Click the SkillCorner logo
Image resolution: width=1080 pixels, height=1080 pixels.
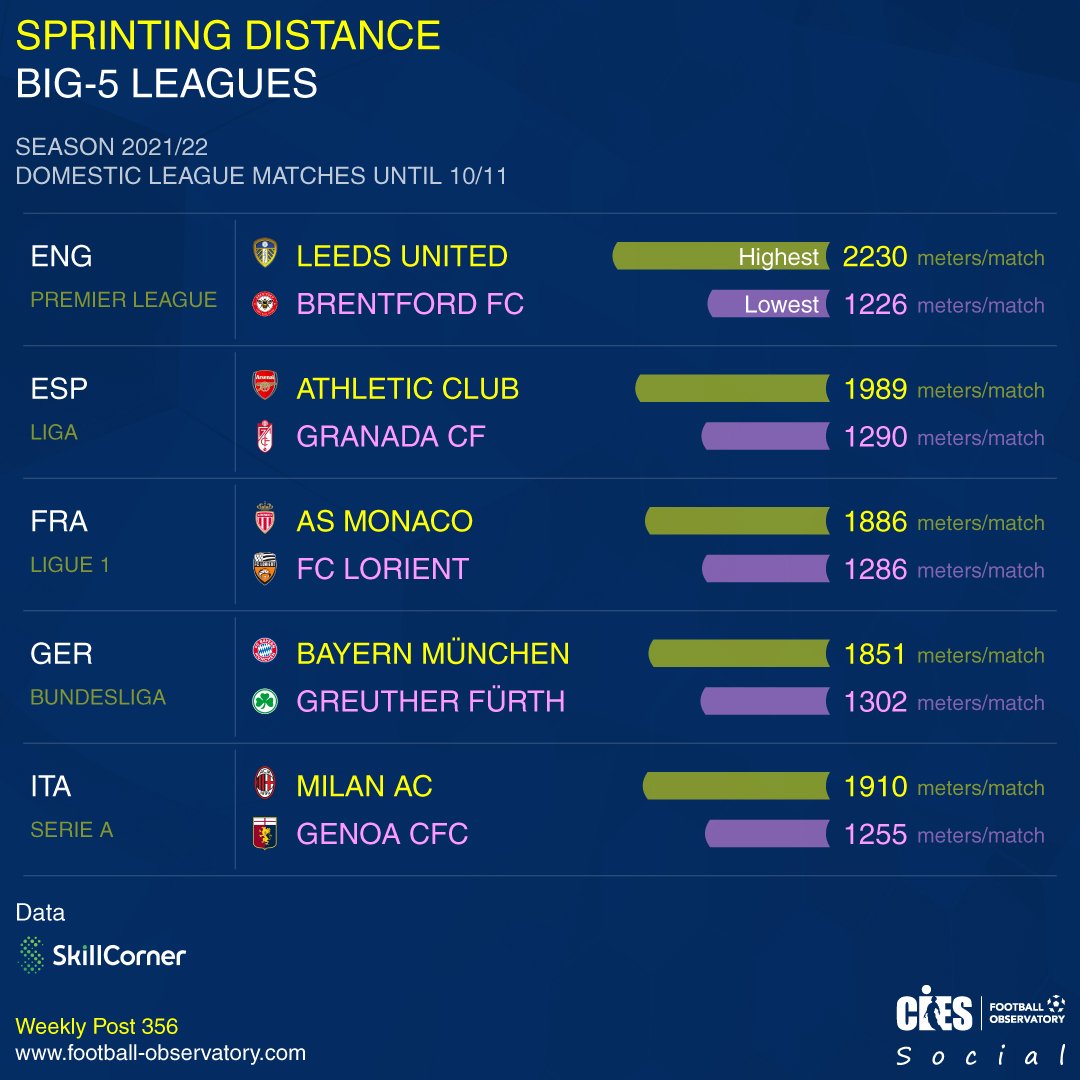(102, 955)
